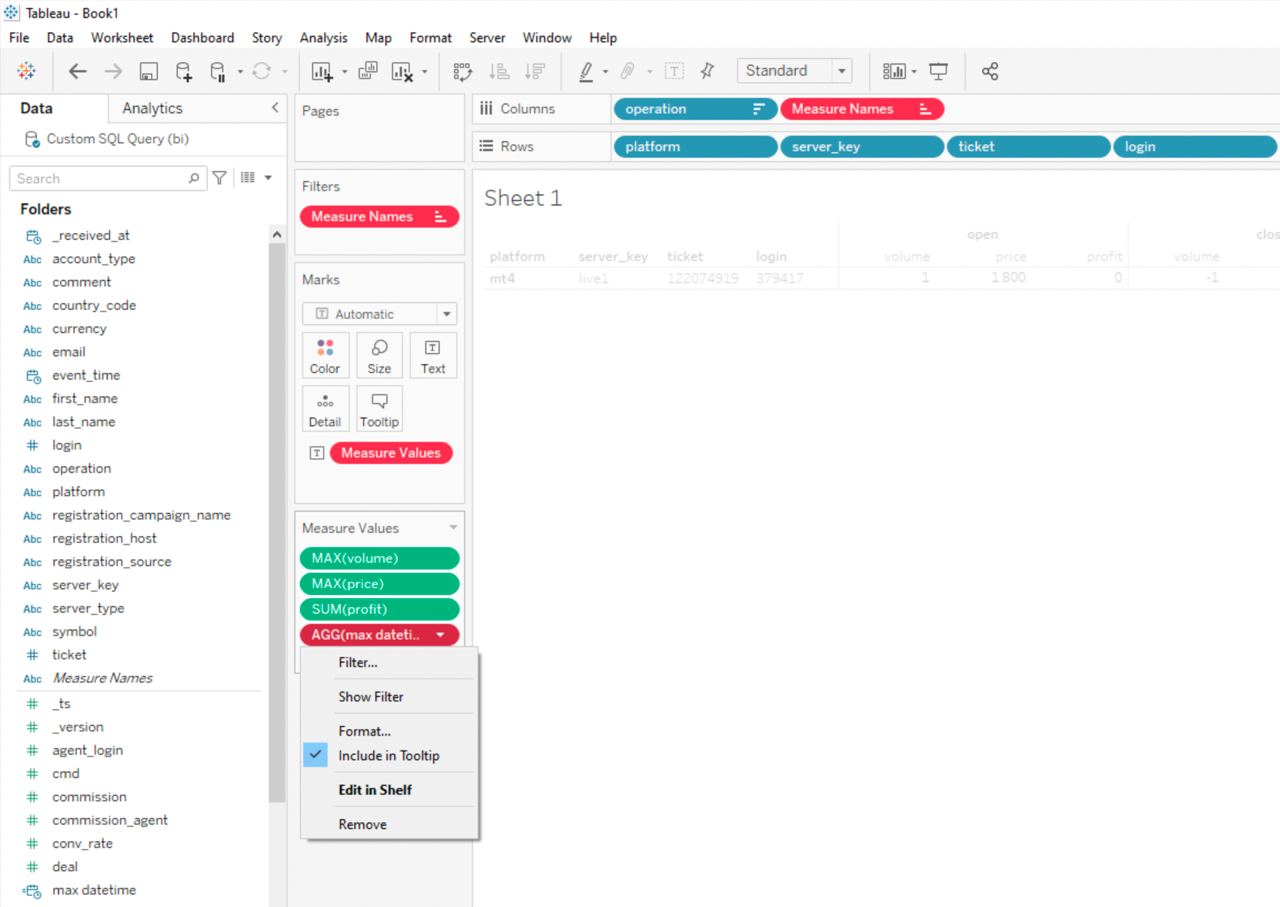
Task: Choose Remove in the context menu
Action: (x=362, y=825)
